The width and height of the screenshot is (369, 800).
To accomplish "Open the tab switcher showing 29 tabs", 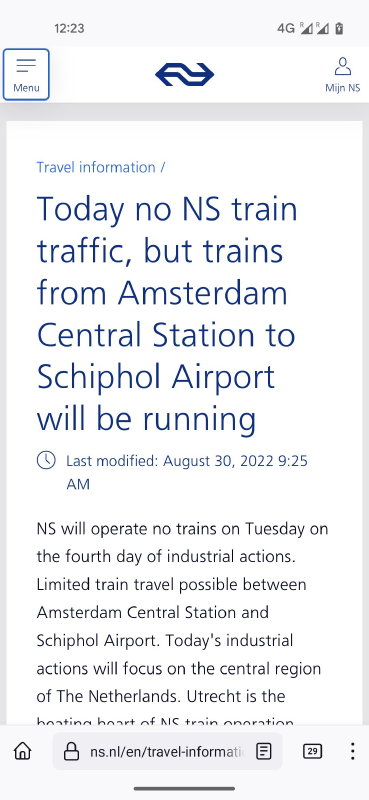I will coord(312,751).
